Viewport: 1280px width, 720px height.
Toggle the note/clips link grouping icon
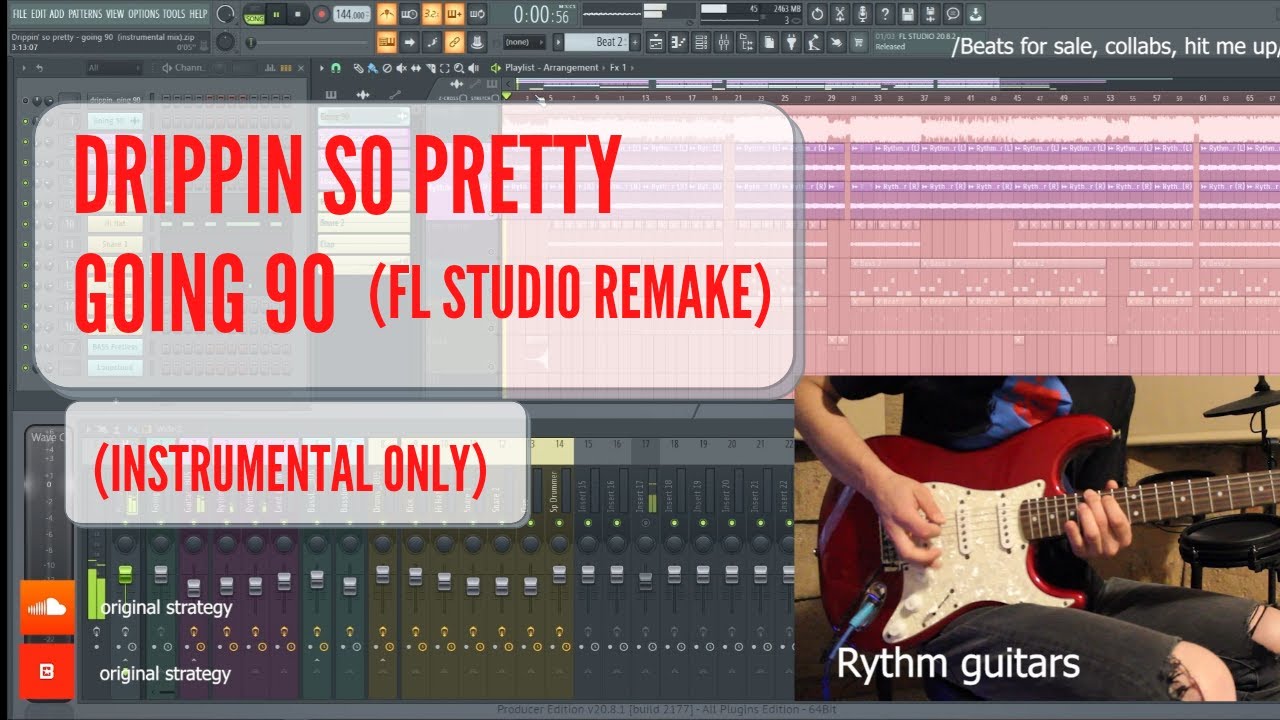(454, 42)
